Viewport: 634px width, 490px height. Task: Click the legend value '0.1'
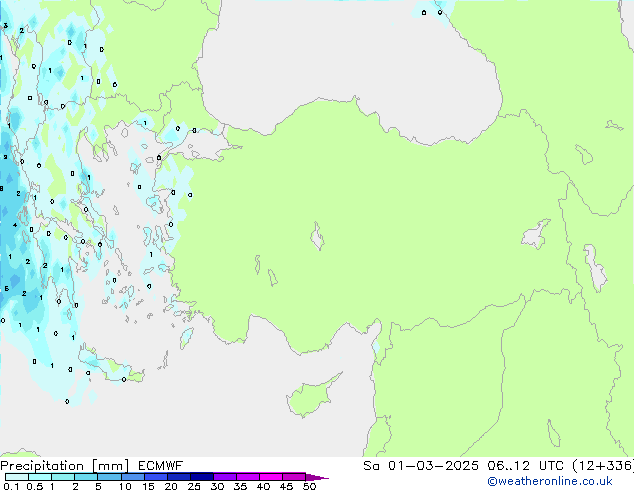point(11,486)
